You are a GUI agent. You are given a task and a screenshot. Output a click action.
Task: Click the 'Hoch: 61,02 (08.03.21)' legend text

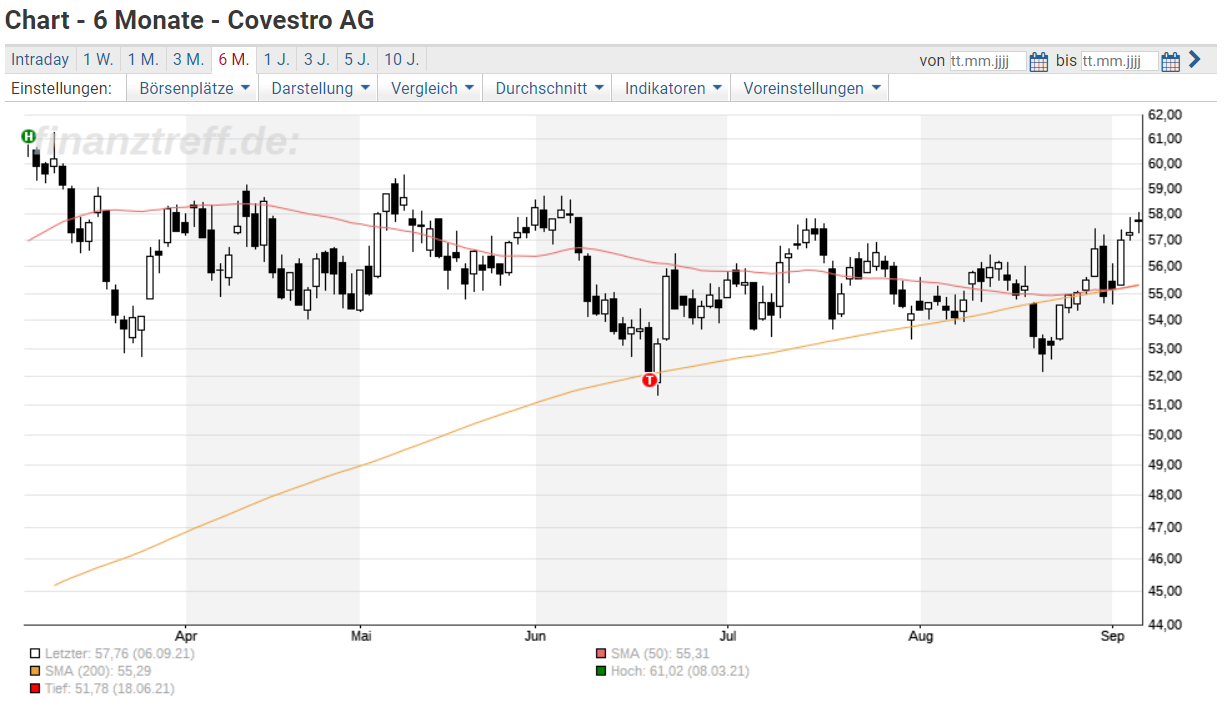pyautogui.click(x=679, y=671)
